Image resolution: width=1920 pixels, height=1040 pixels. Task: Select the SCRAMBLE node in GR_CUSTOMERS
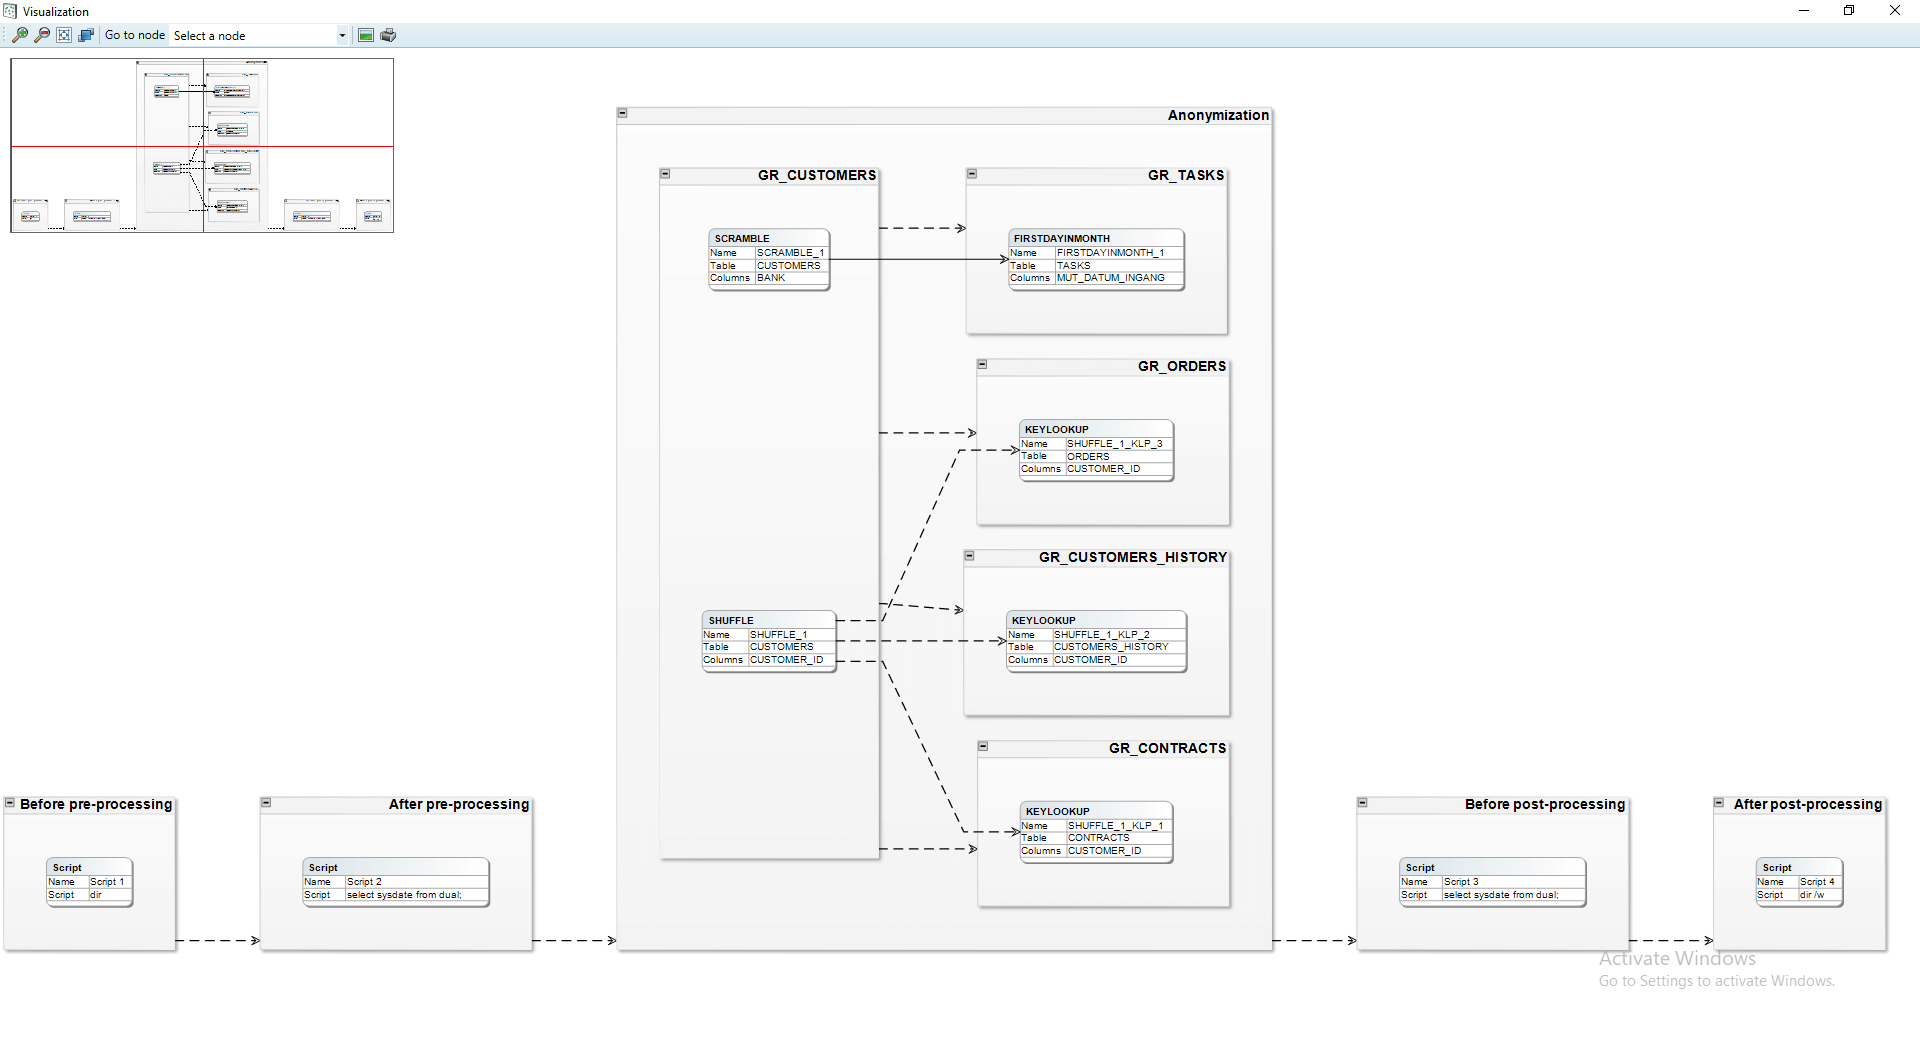pyautogui.click(x=768, y=258)
